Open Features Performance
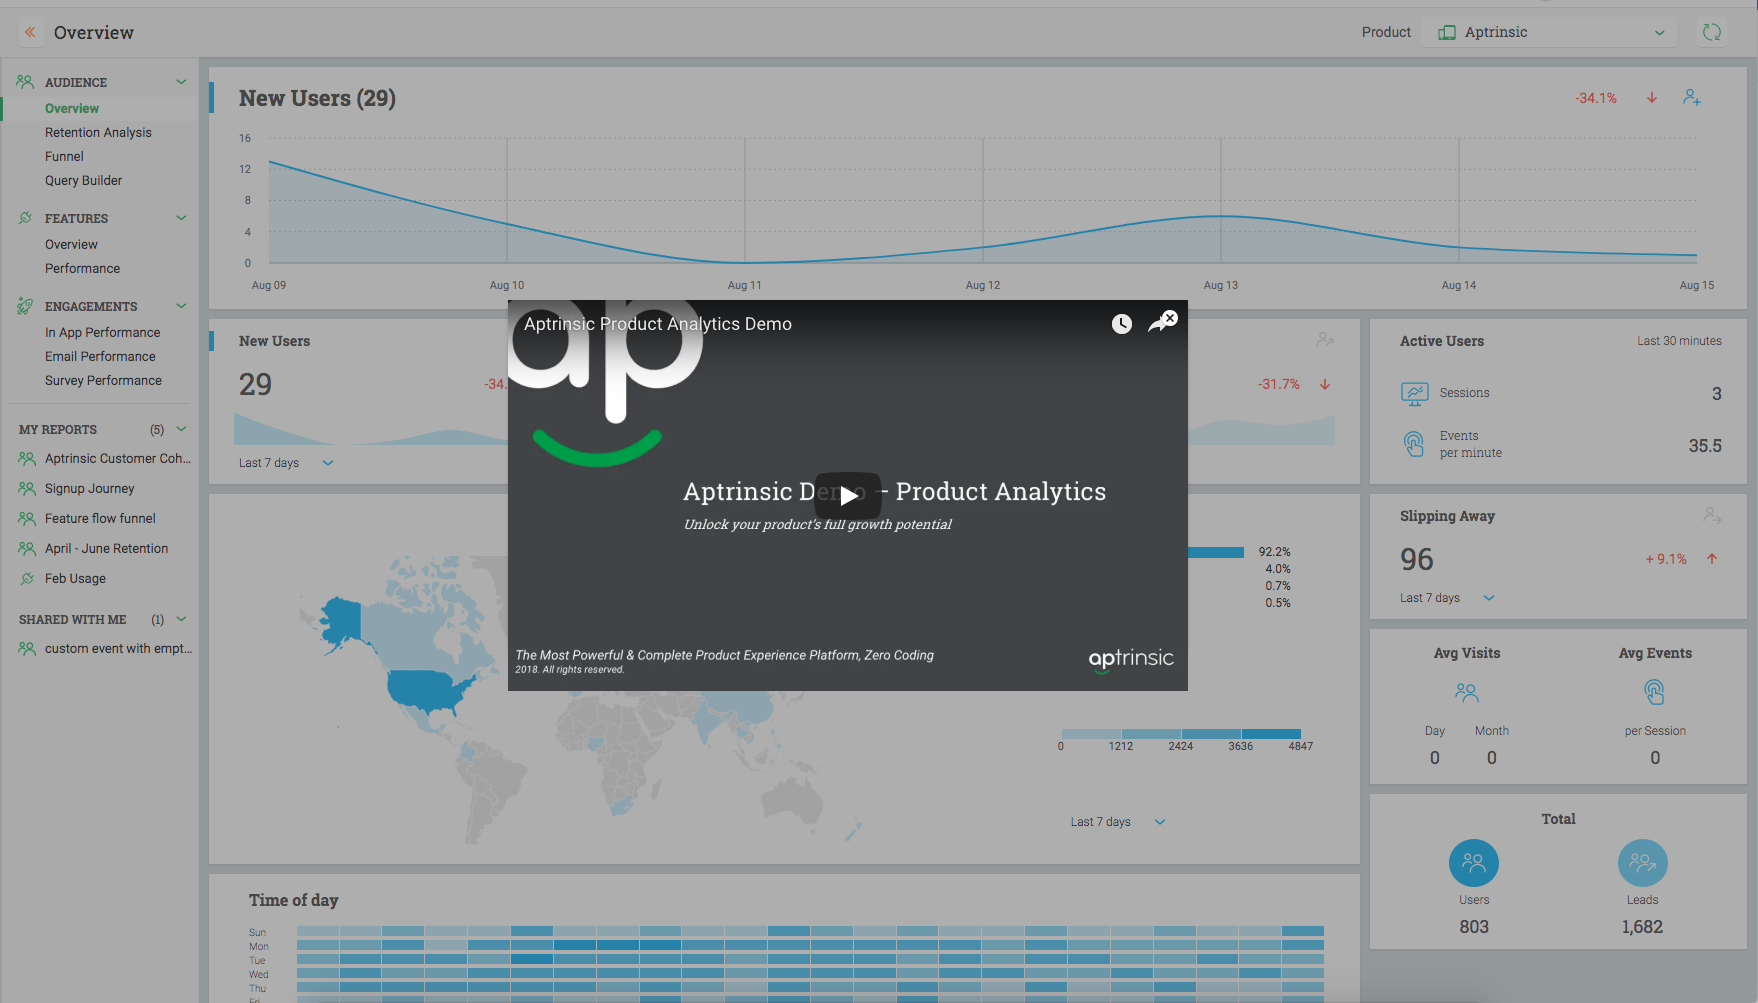The width and height of the screenshot is (1758, 1003). 82,268
